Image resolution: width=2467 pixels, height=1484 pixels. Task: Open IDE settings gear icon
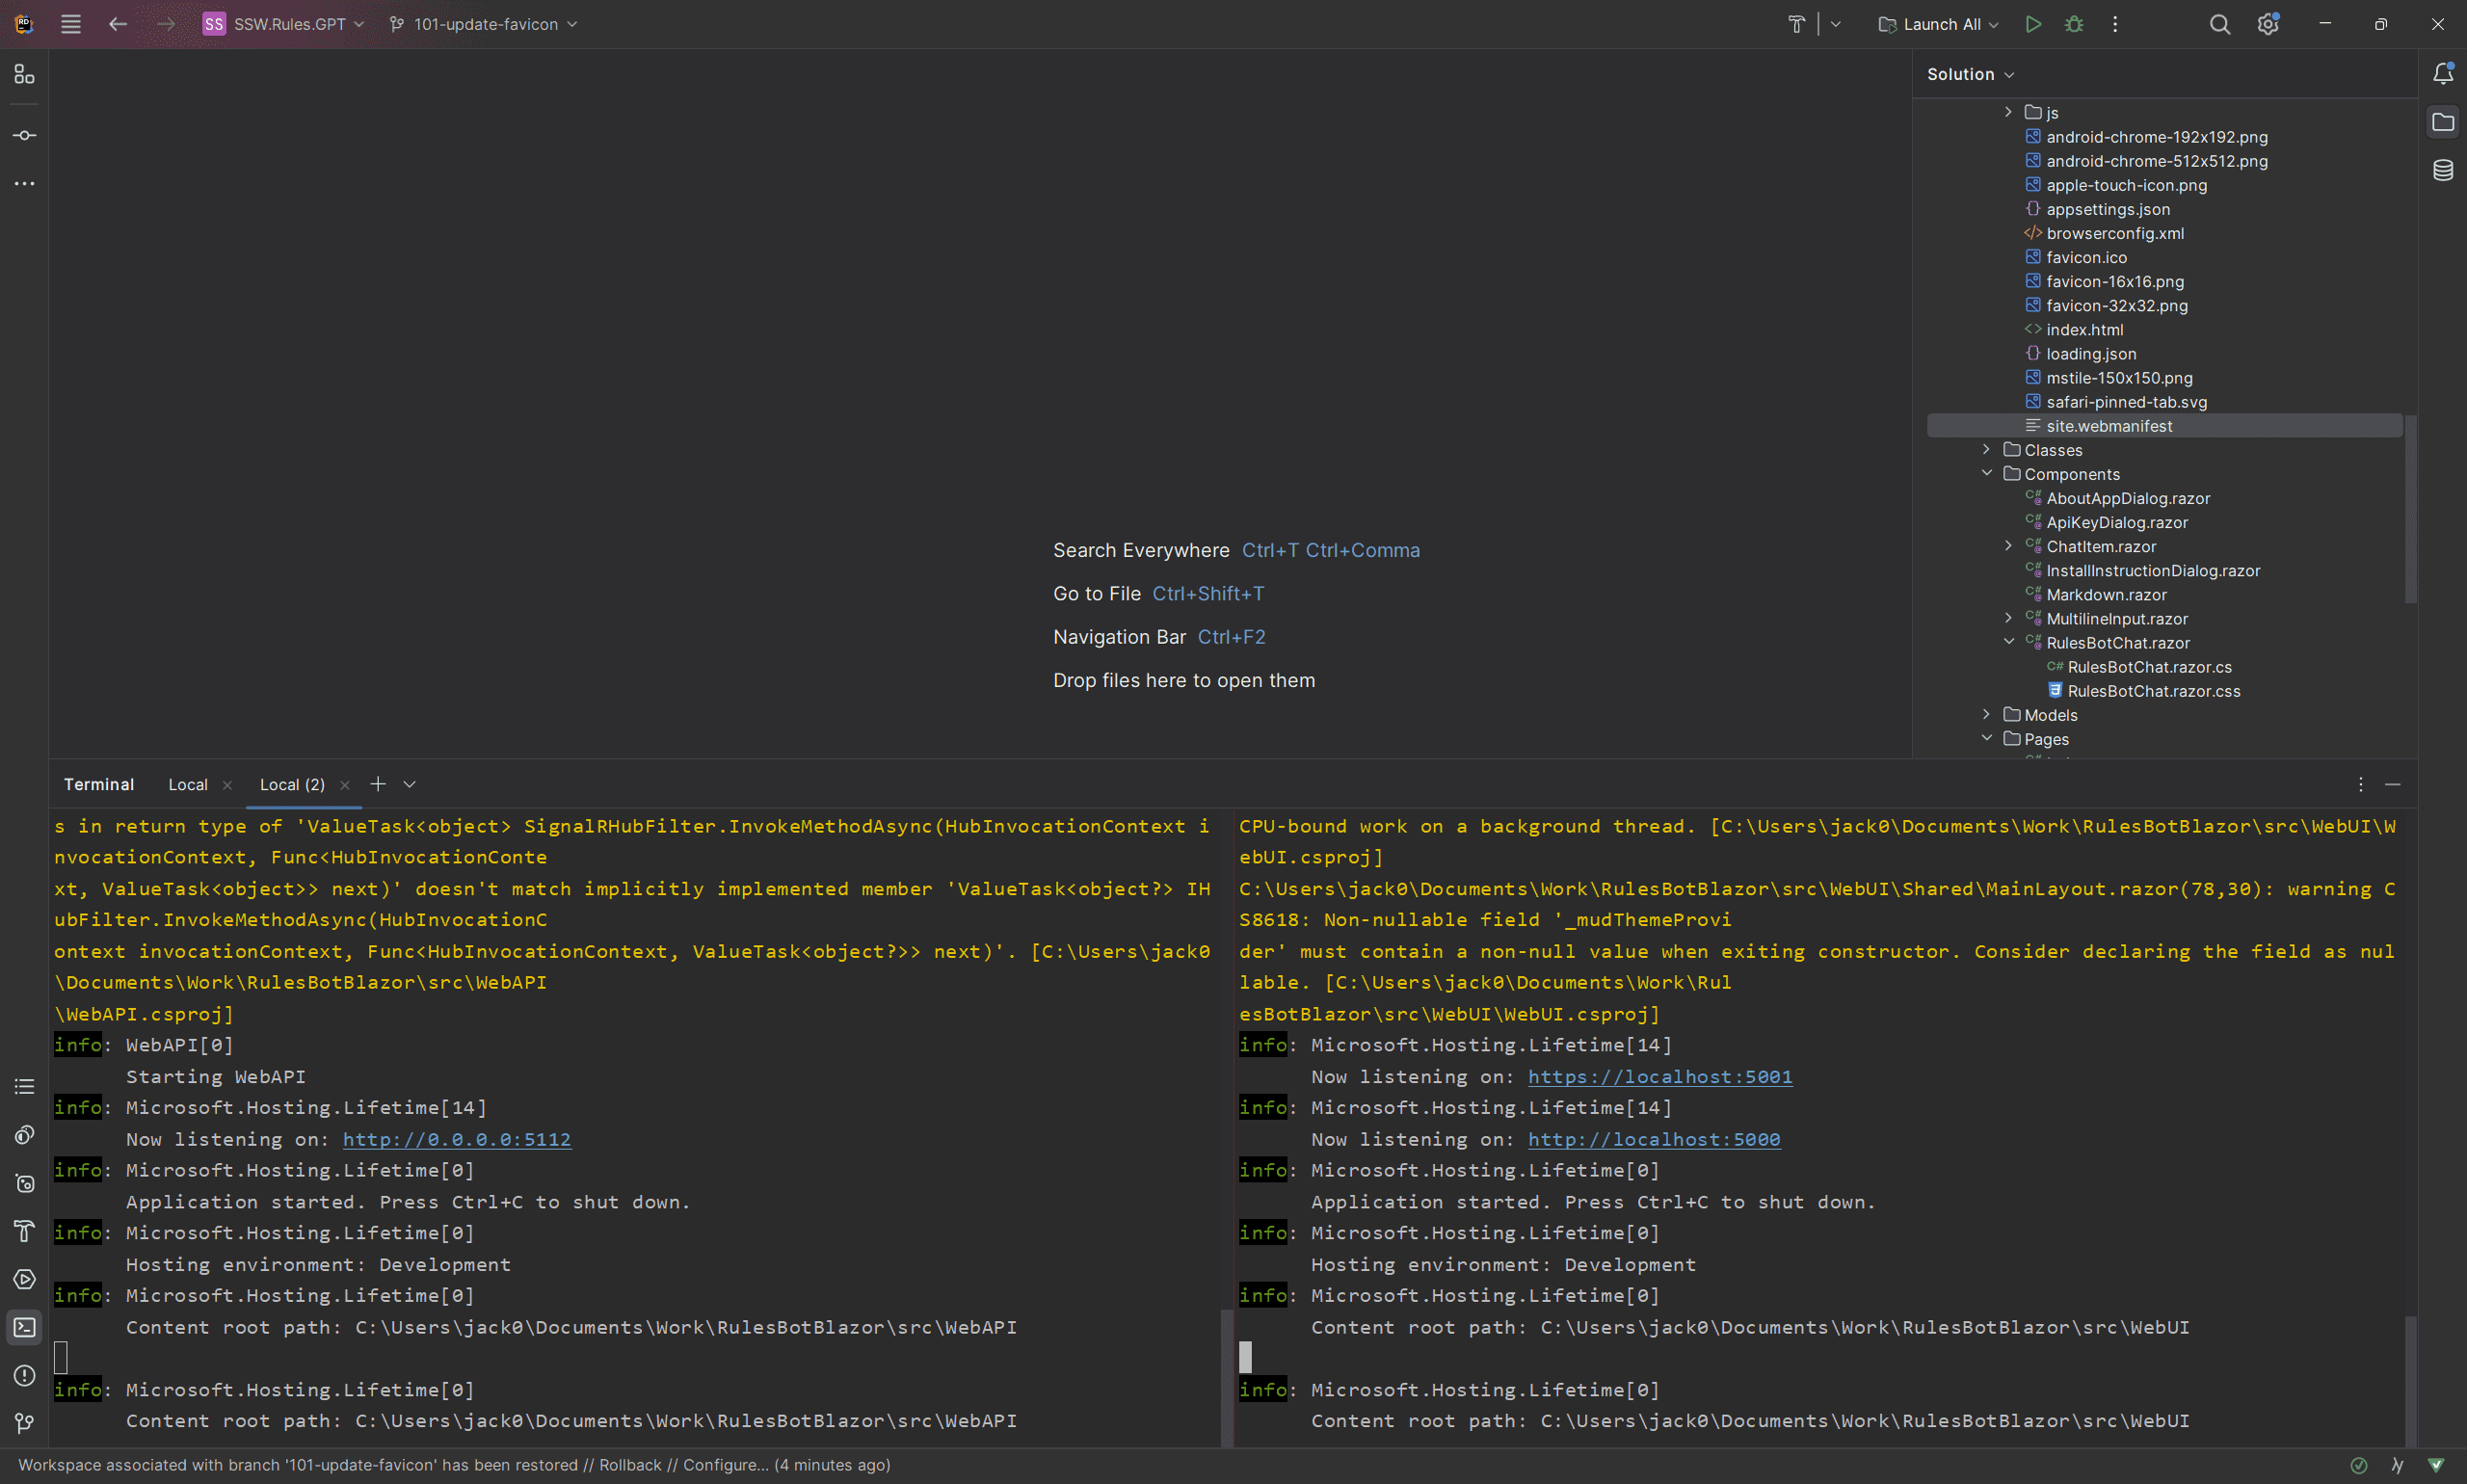[2267, 24]
